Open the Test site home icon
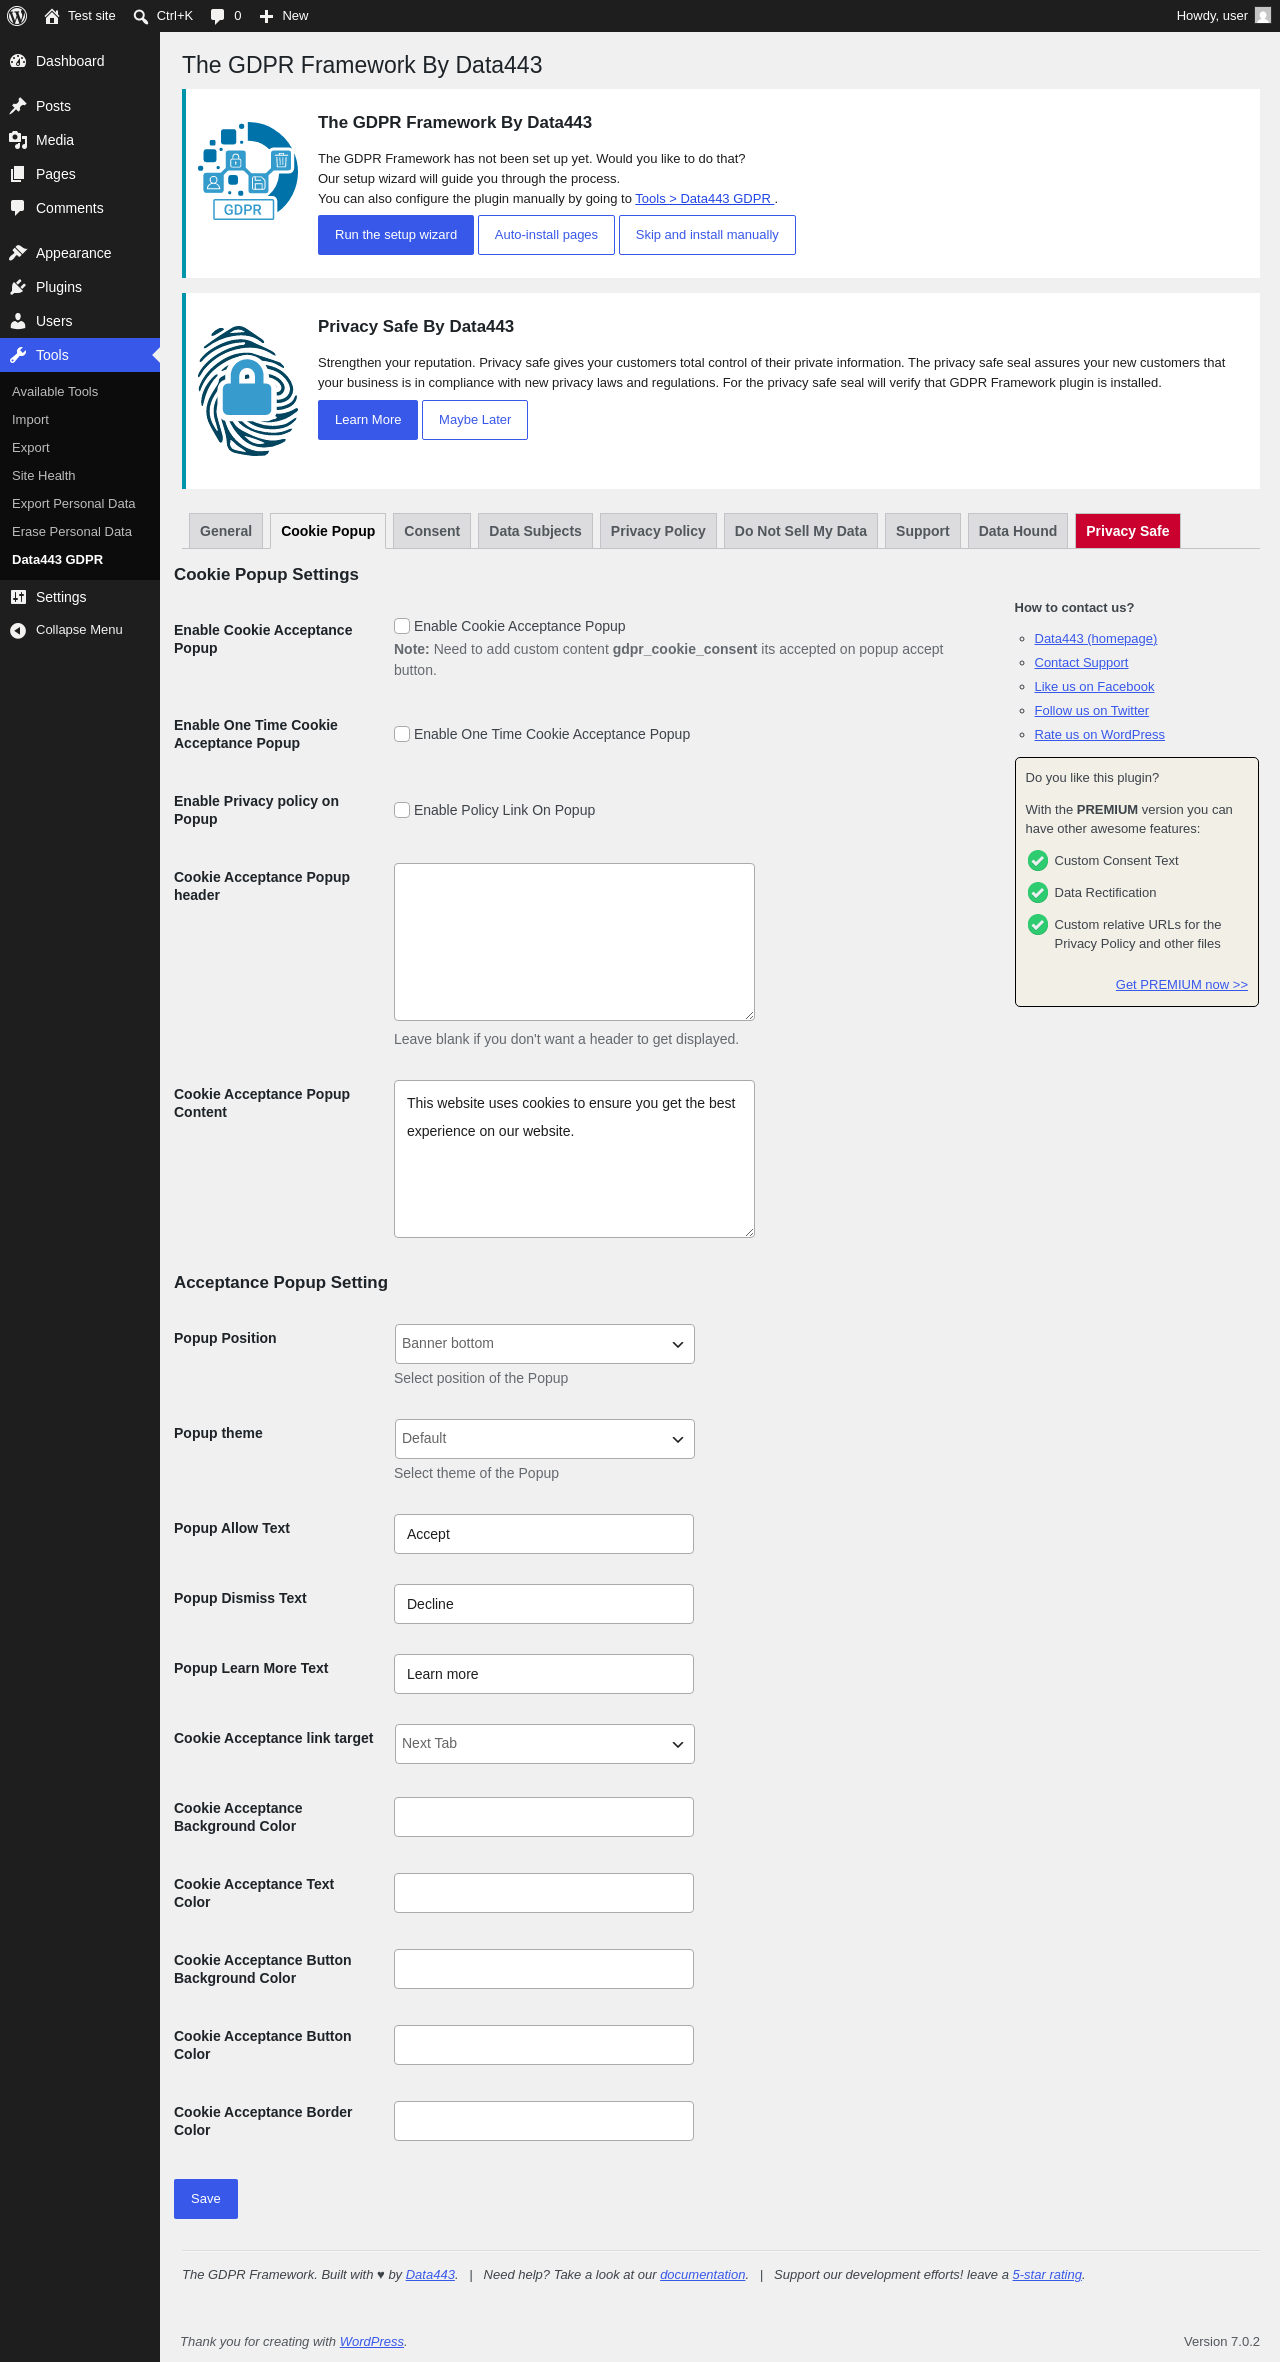This screenshot has width=1280, height=2362. [52, 16]
